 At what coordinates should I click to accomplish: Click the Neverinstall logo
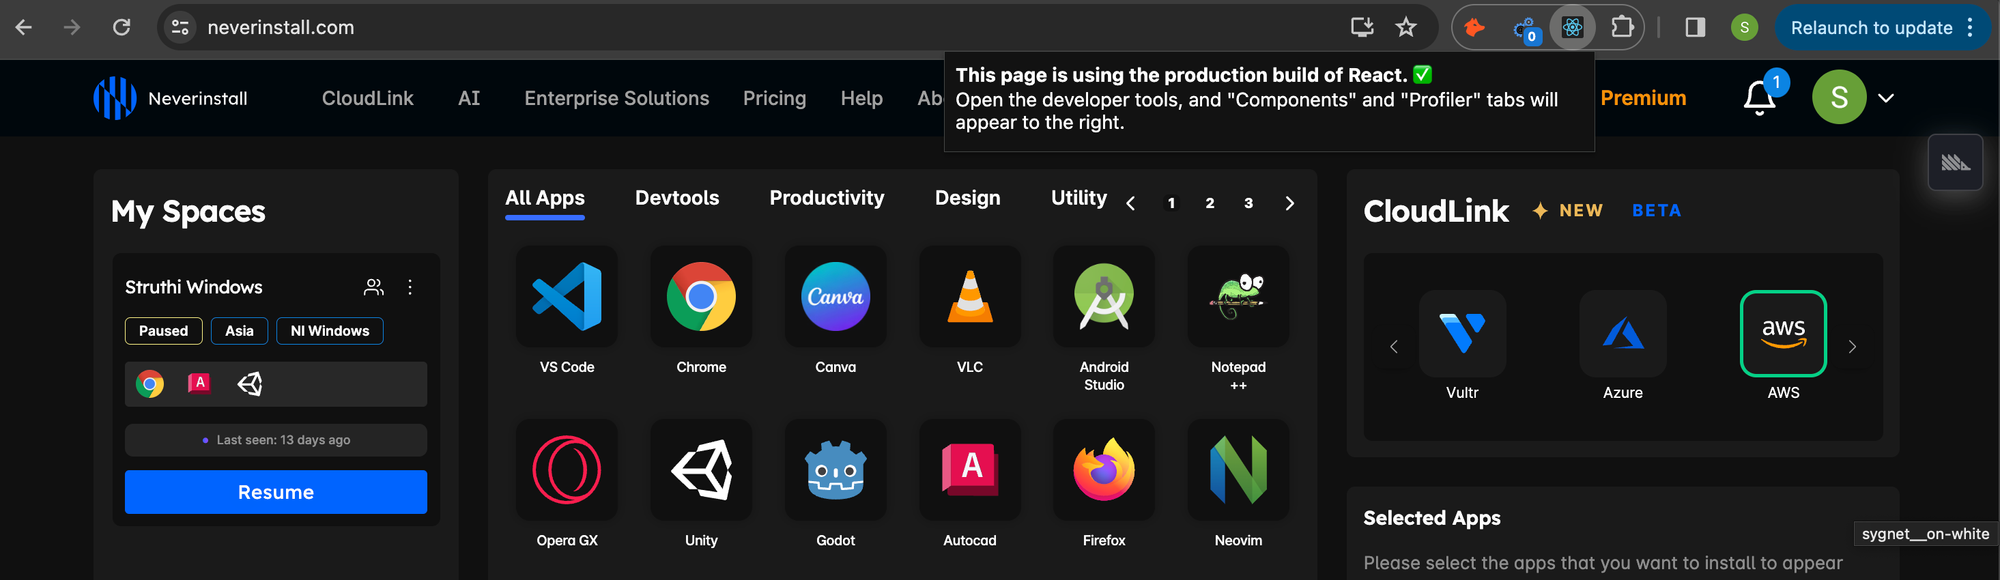click(x=170, y=98)
